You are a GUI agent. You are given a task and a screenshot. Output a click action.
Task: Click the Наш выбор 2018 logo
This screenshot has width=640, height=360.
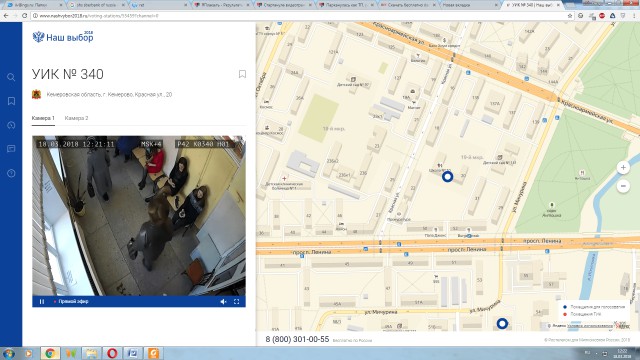(63, 37)
